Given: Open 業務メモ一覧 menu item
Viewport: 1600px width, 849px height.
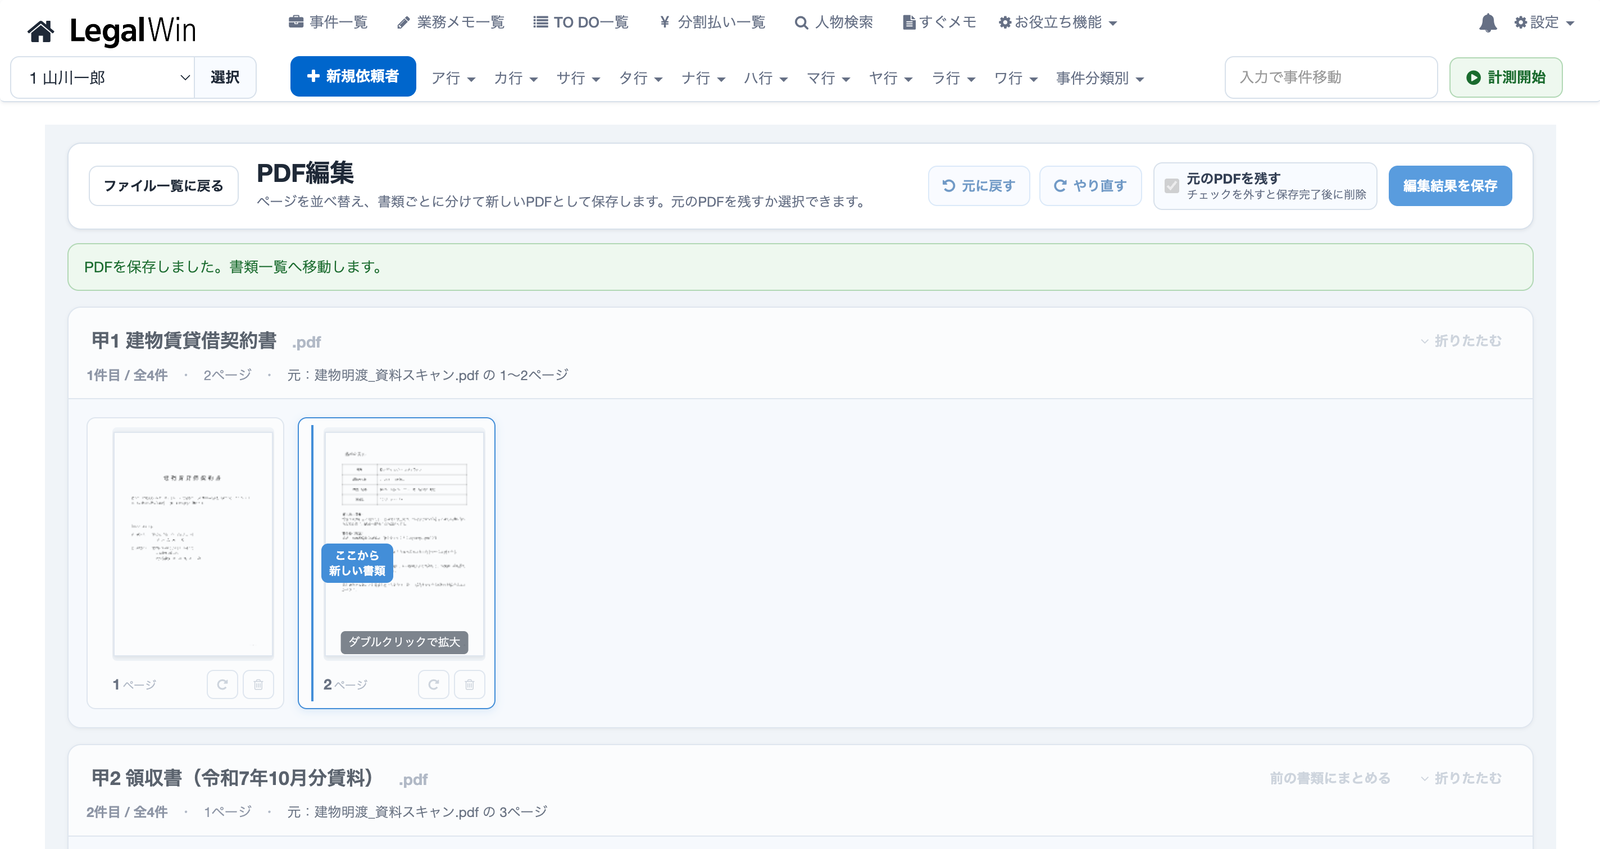Looking at the screenshot, I should click(x=451, y=22).
